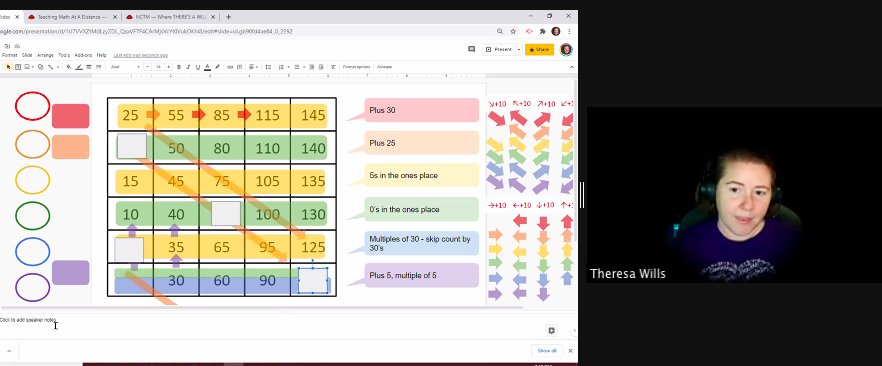Click the font size 14 field
The width and height of the screenshot is (882, 366).
click(158, 67)
